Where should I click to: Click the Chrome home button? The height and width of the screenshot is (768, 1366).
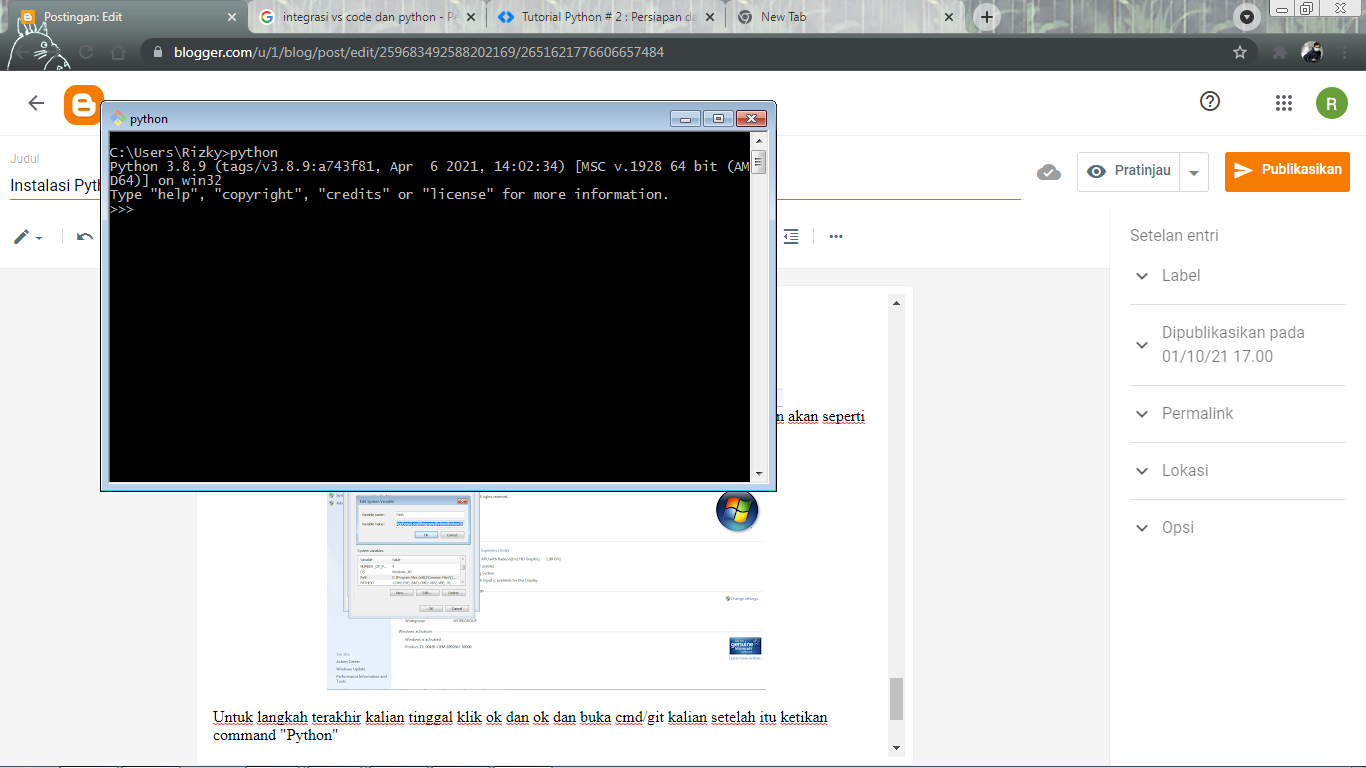click(x=118, y=52)
